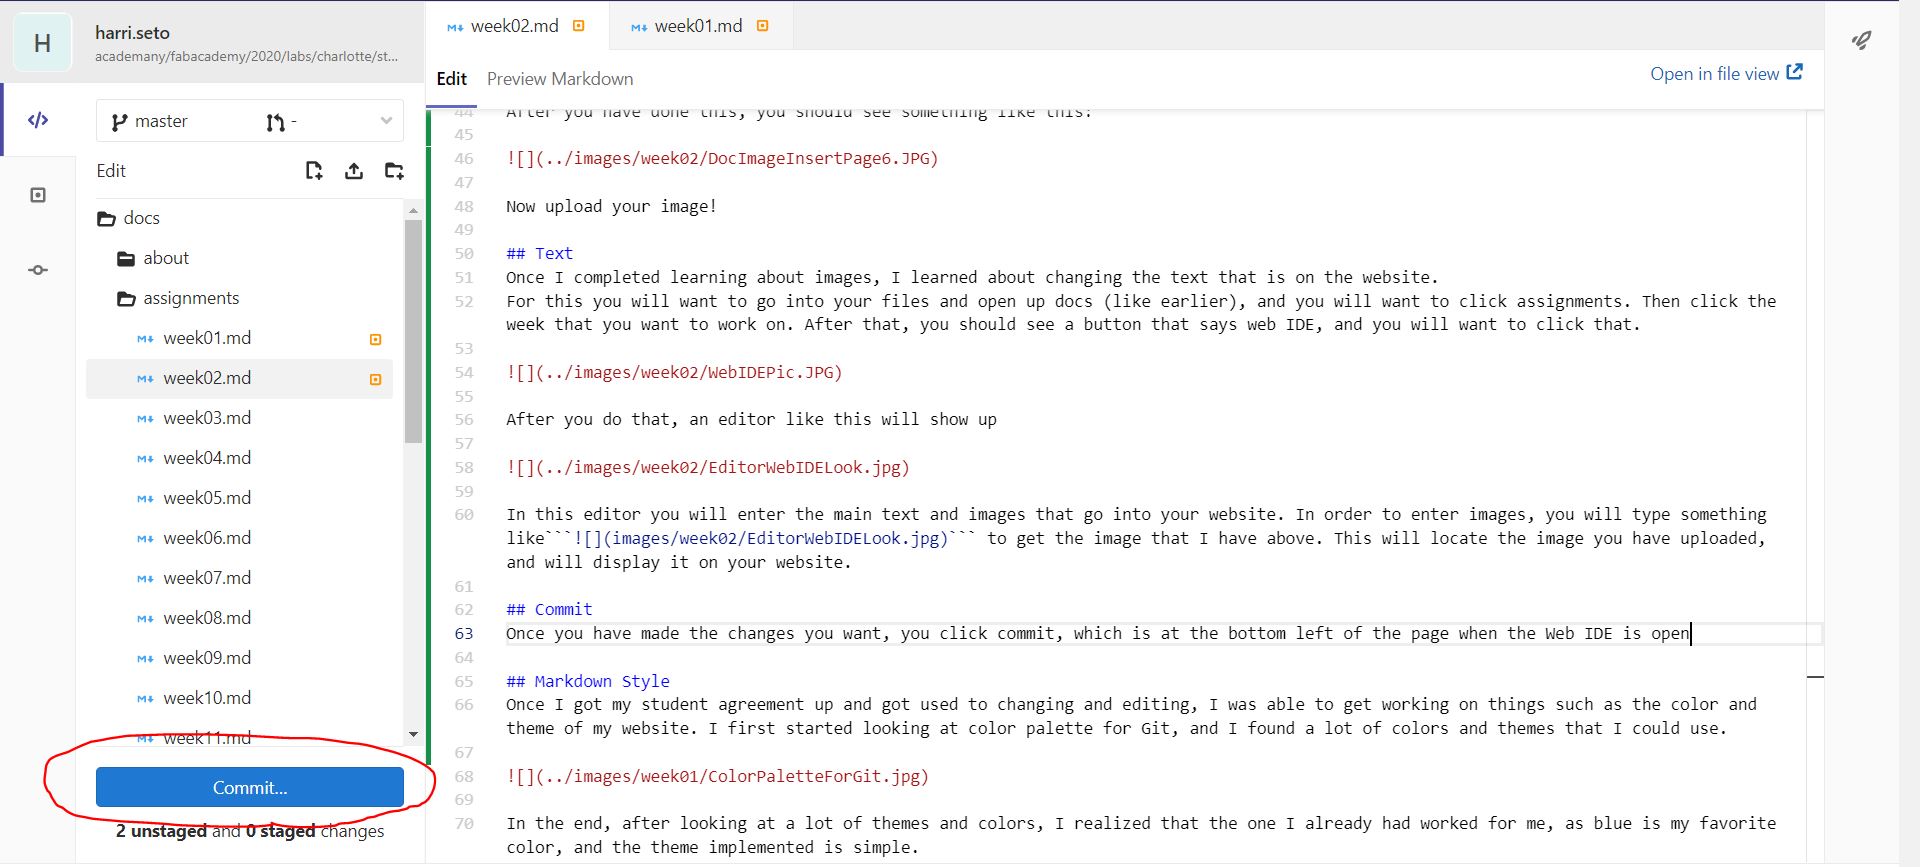Open the Edit activity view icon

pos(38,120)
